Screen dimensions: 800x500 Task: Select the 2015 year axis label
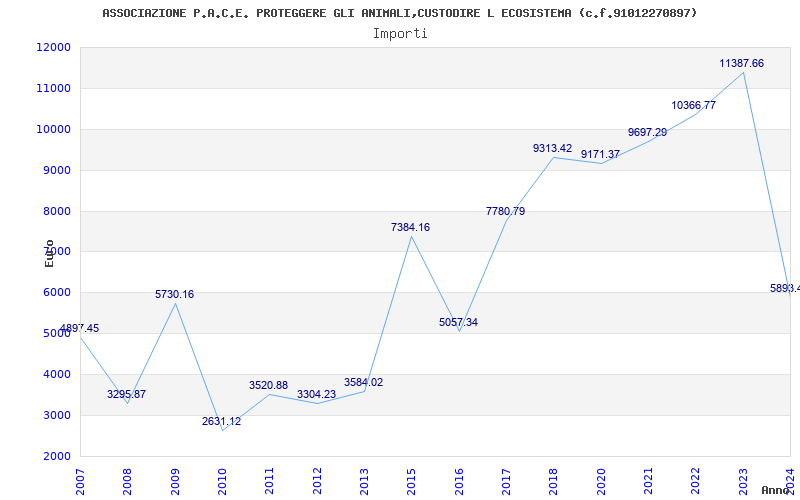pyautogui.click(x=411, y=482)
